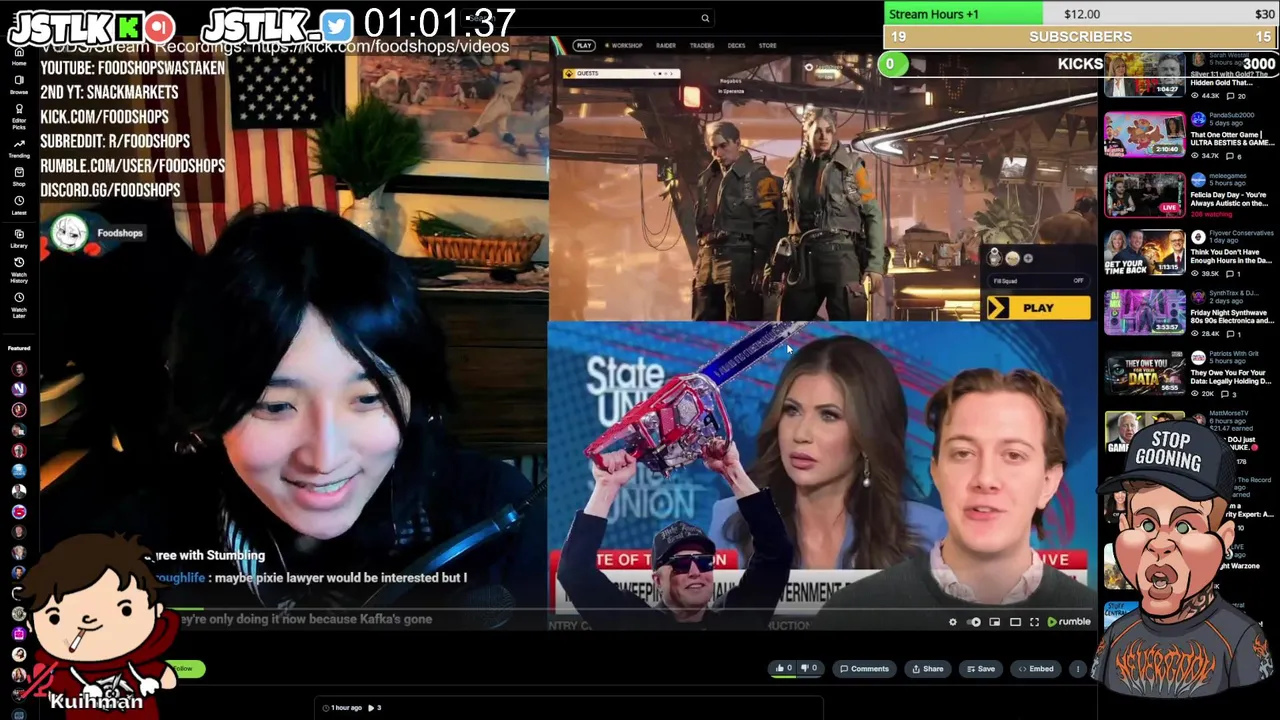Open Watch Later in sidebar
This screenshot has height=720, width=1280.
point(19,305)
